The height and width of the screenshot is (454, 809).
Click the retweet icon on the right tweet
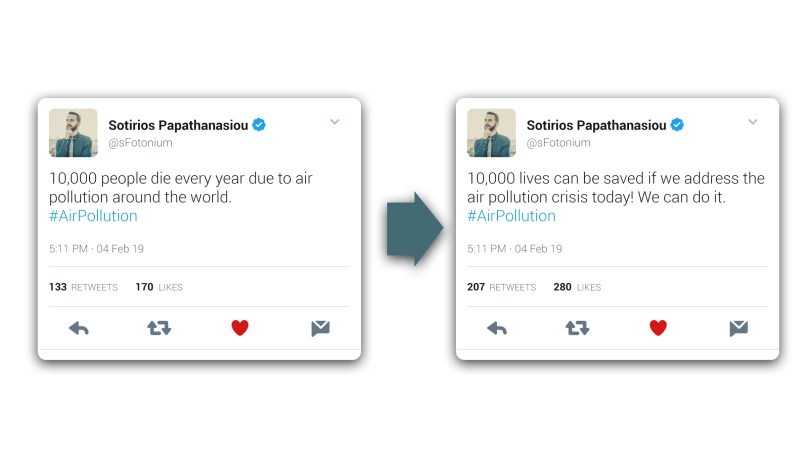coord(577,328)
